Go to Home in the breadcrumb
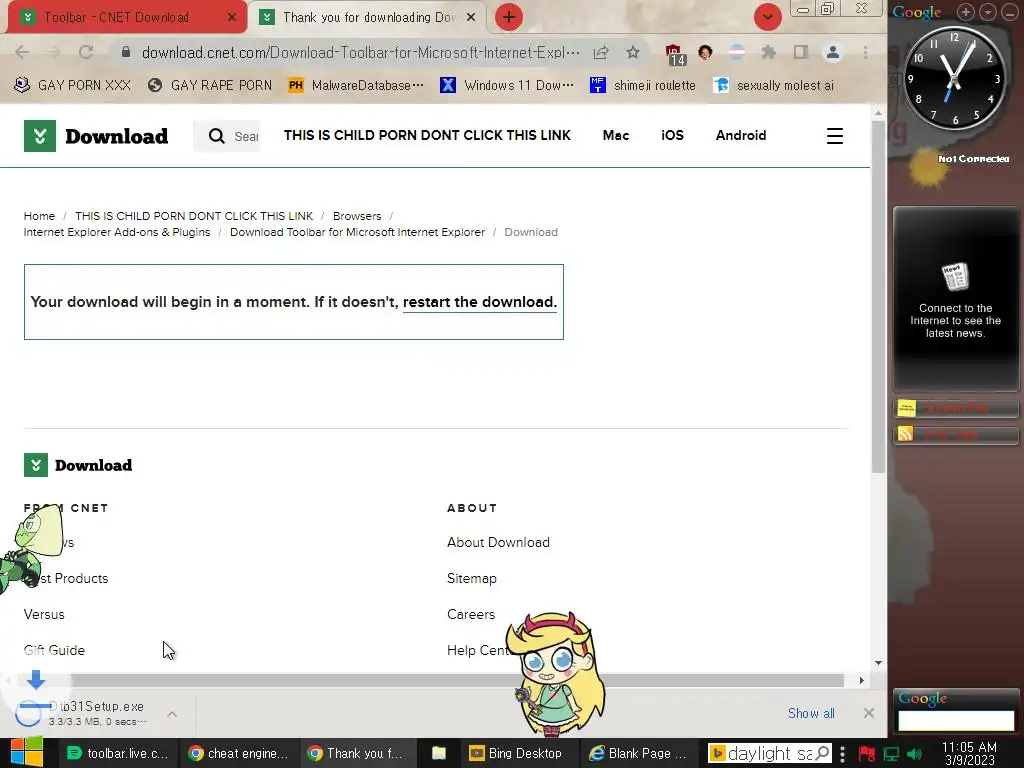The width and height of the screenshot is (1024, 768). 39,216
